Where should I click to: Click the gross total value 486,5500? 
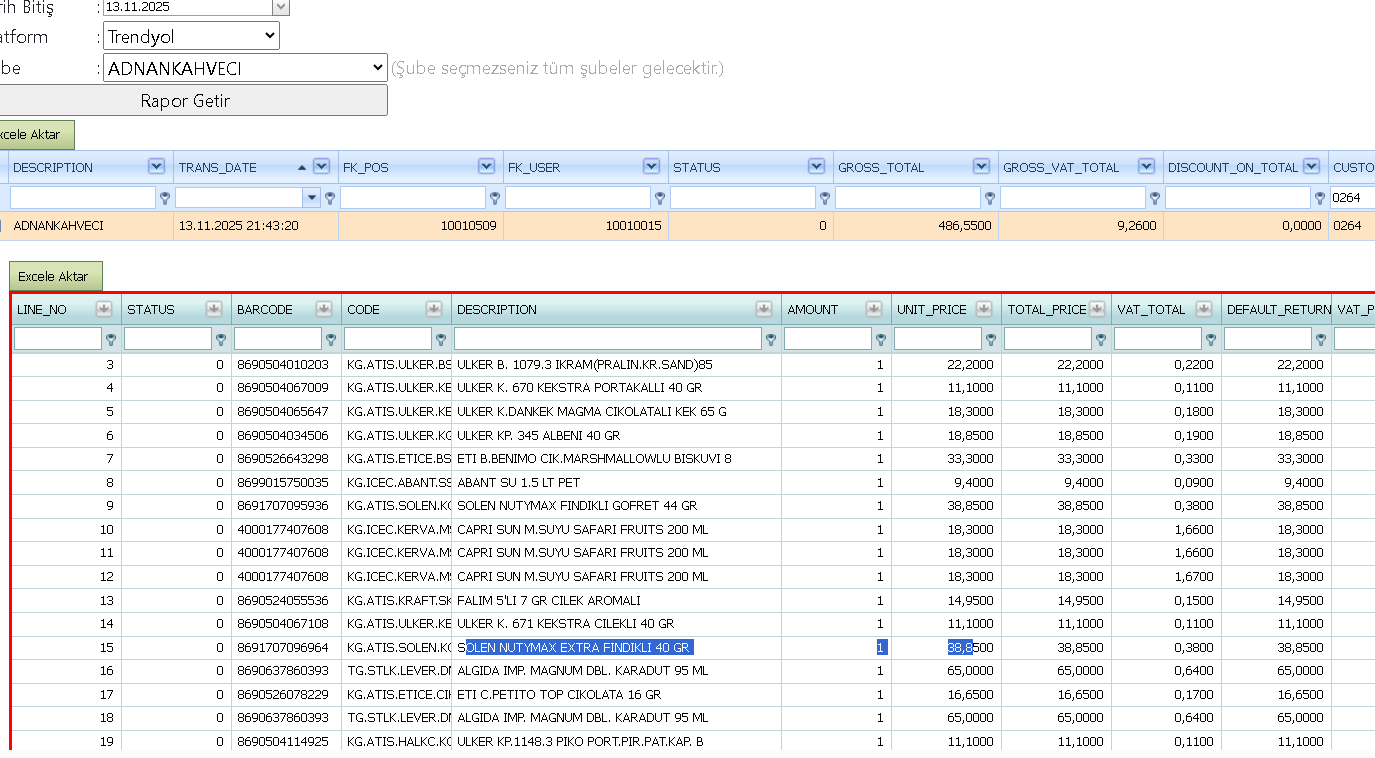[964, 226]
